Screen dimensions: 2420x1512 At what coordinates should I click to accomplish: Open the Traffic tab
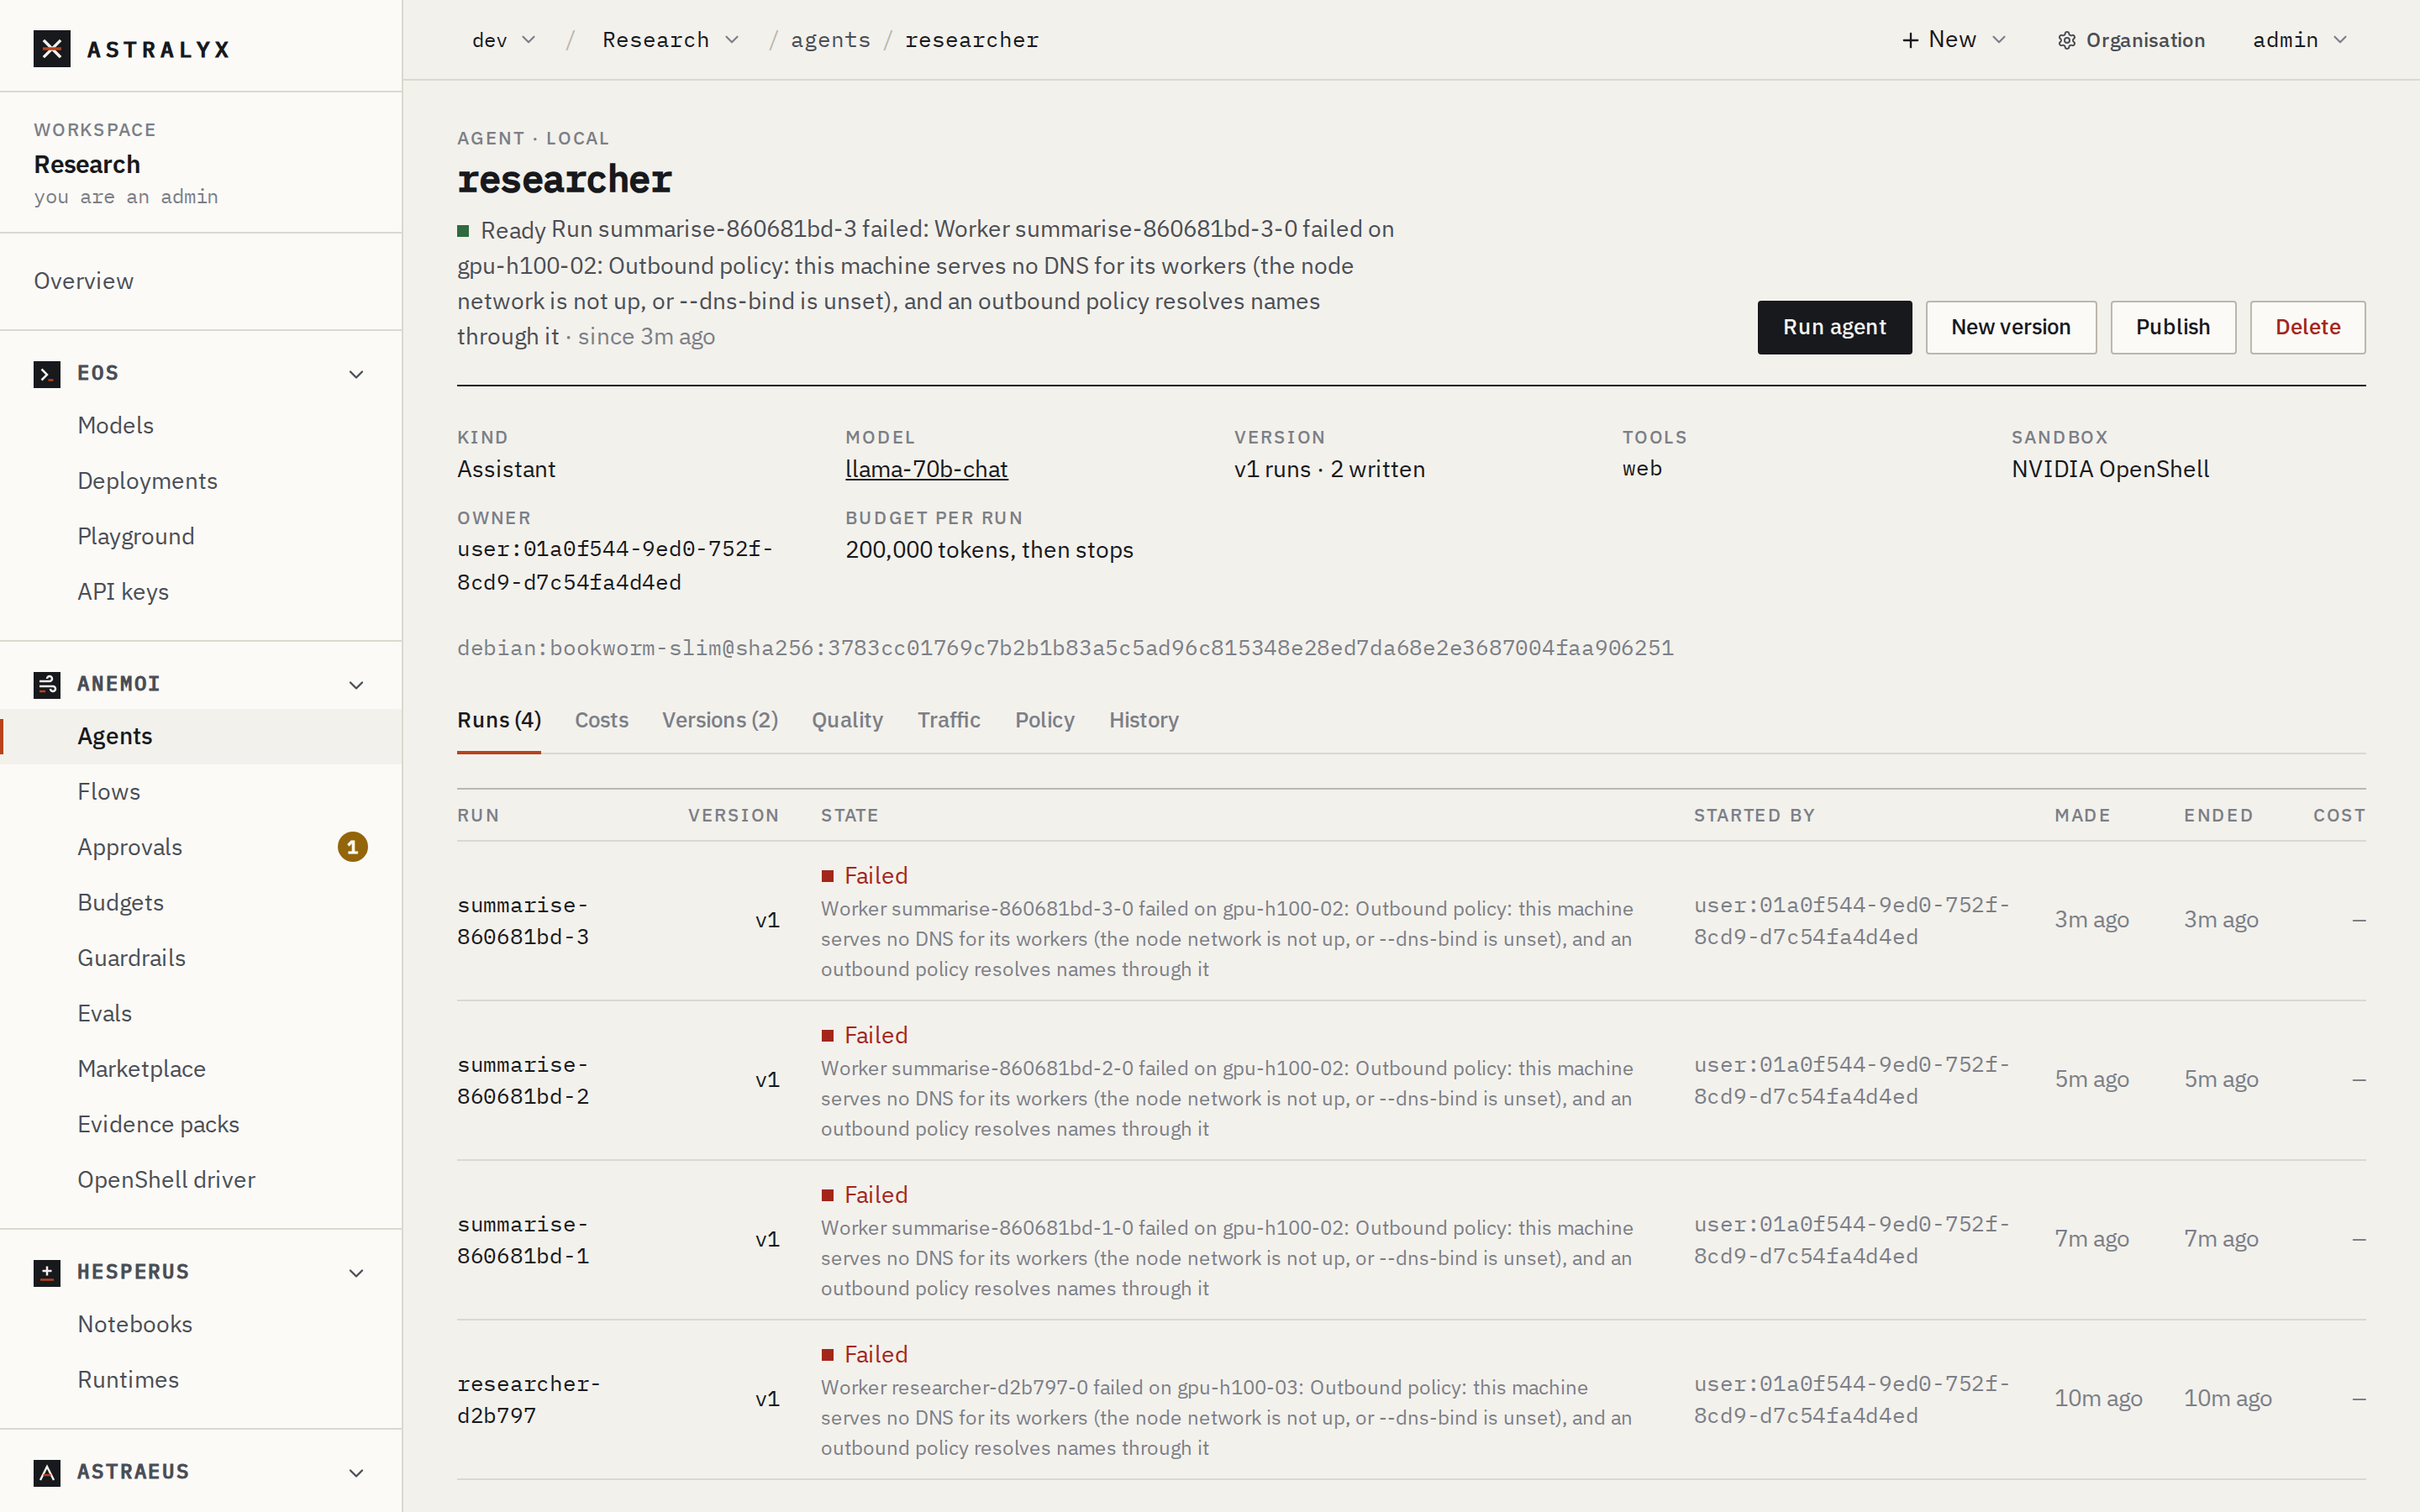pyautogui.click(x=948, y=720)
